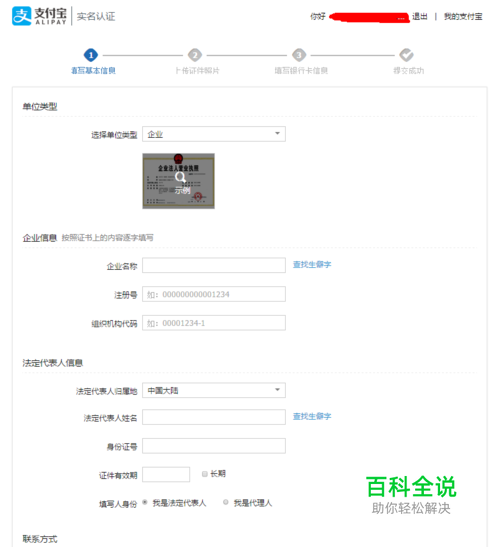Click 查找生僻字 link beside 企业名称
Viewport: 500px width, 547px height.
pyautogui.click(x=312, y=265)
